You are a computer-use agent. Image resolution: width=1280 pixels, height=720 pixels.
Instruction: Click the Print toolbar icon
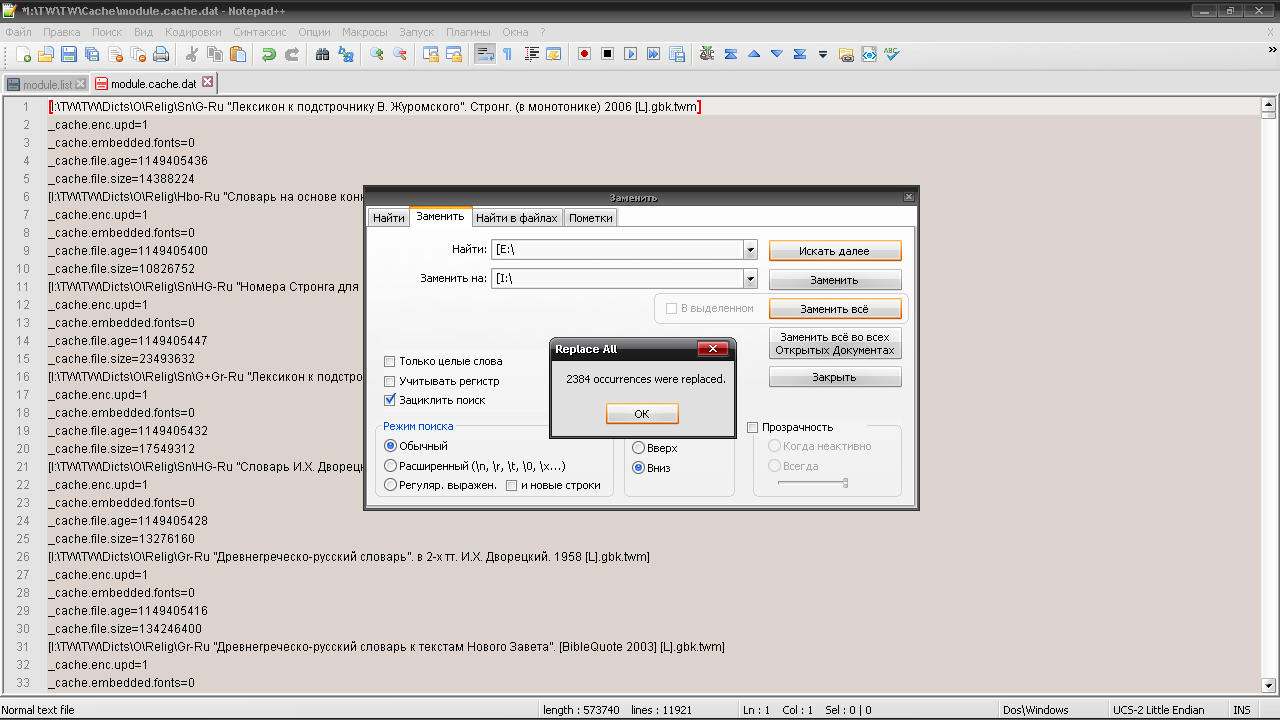point(161,54)
